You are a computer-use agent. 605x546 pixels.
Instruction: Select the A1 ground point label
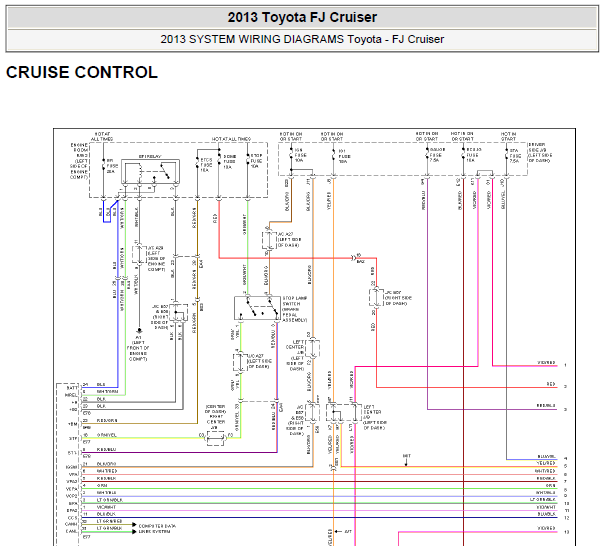tap(138, 348)
